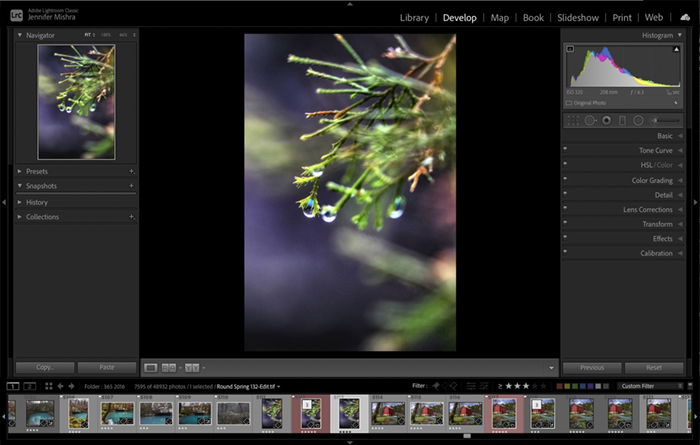The height and width of the screenshot is (445, 700).
Task: Go to next photo arrow in filmstrip bar
Action: point(71,386)
